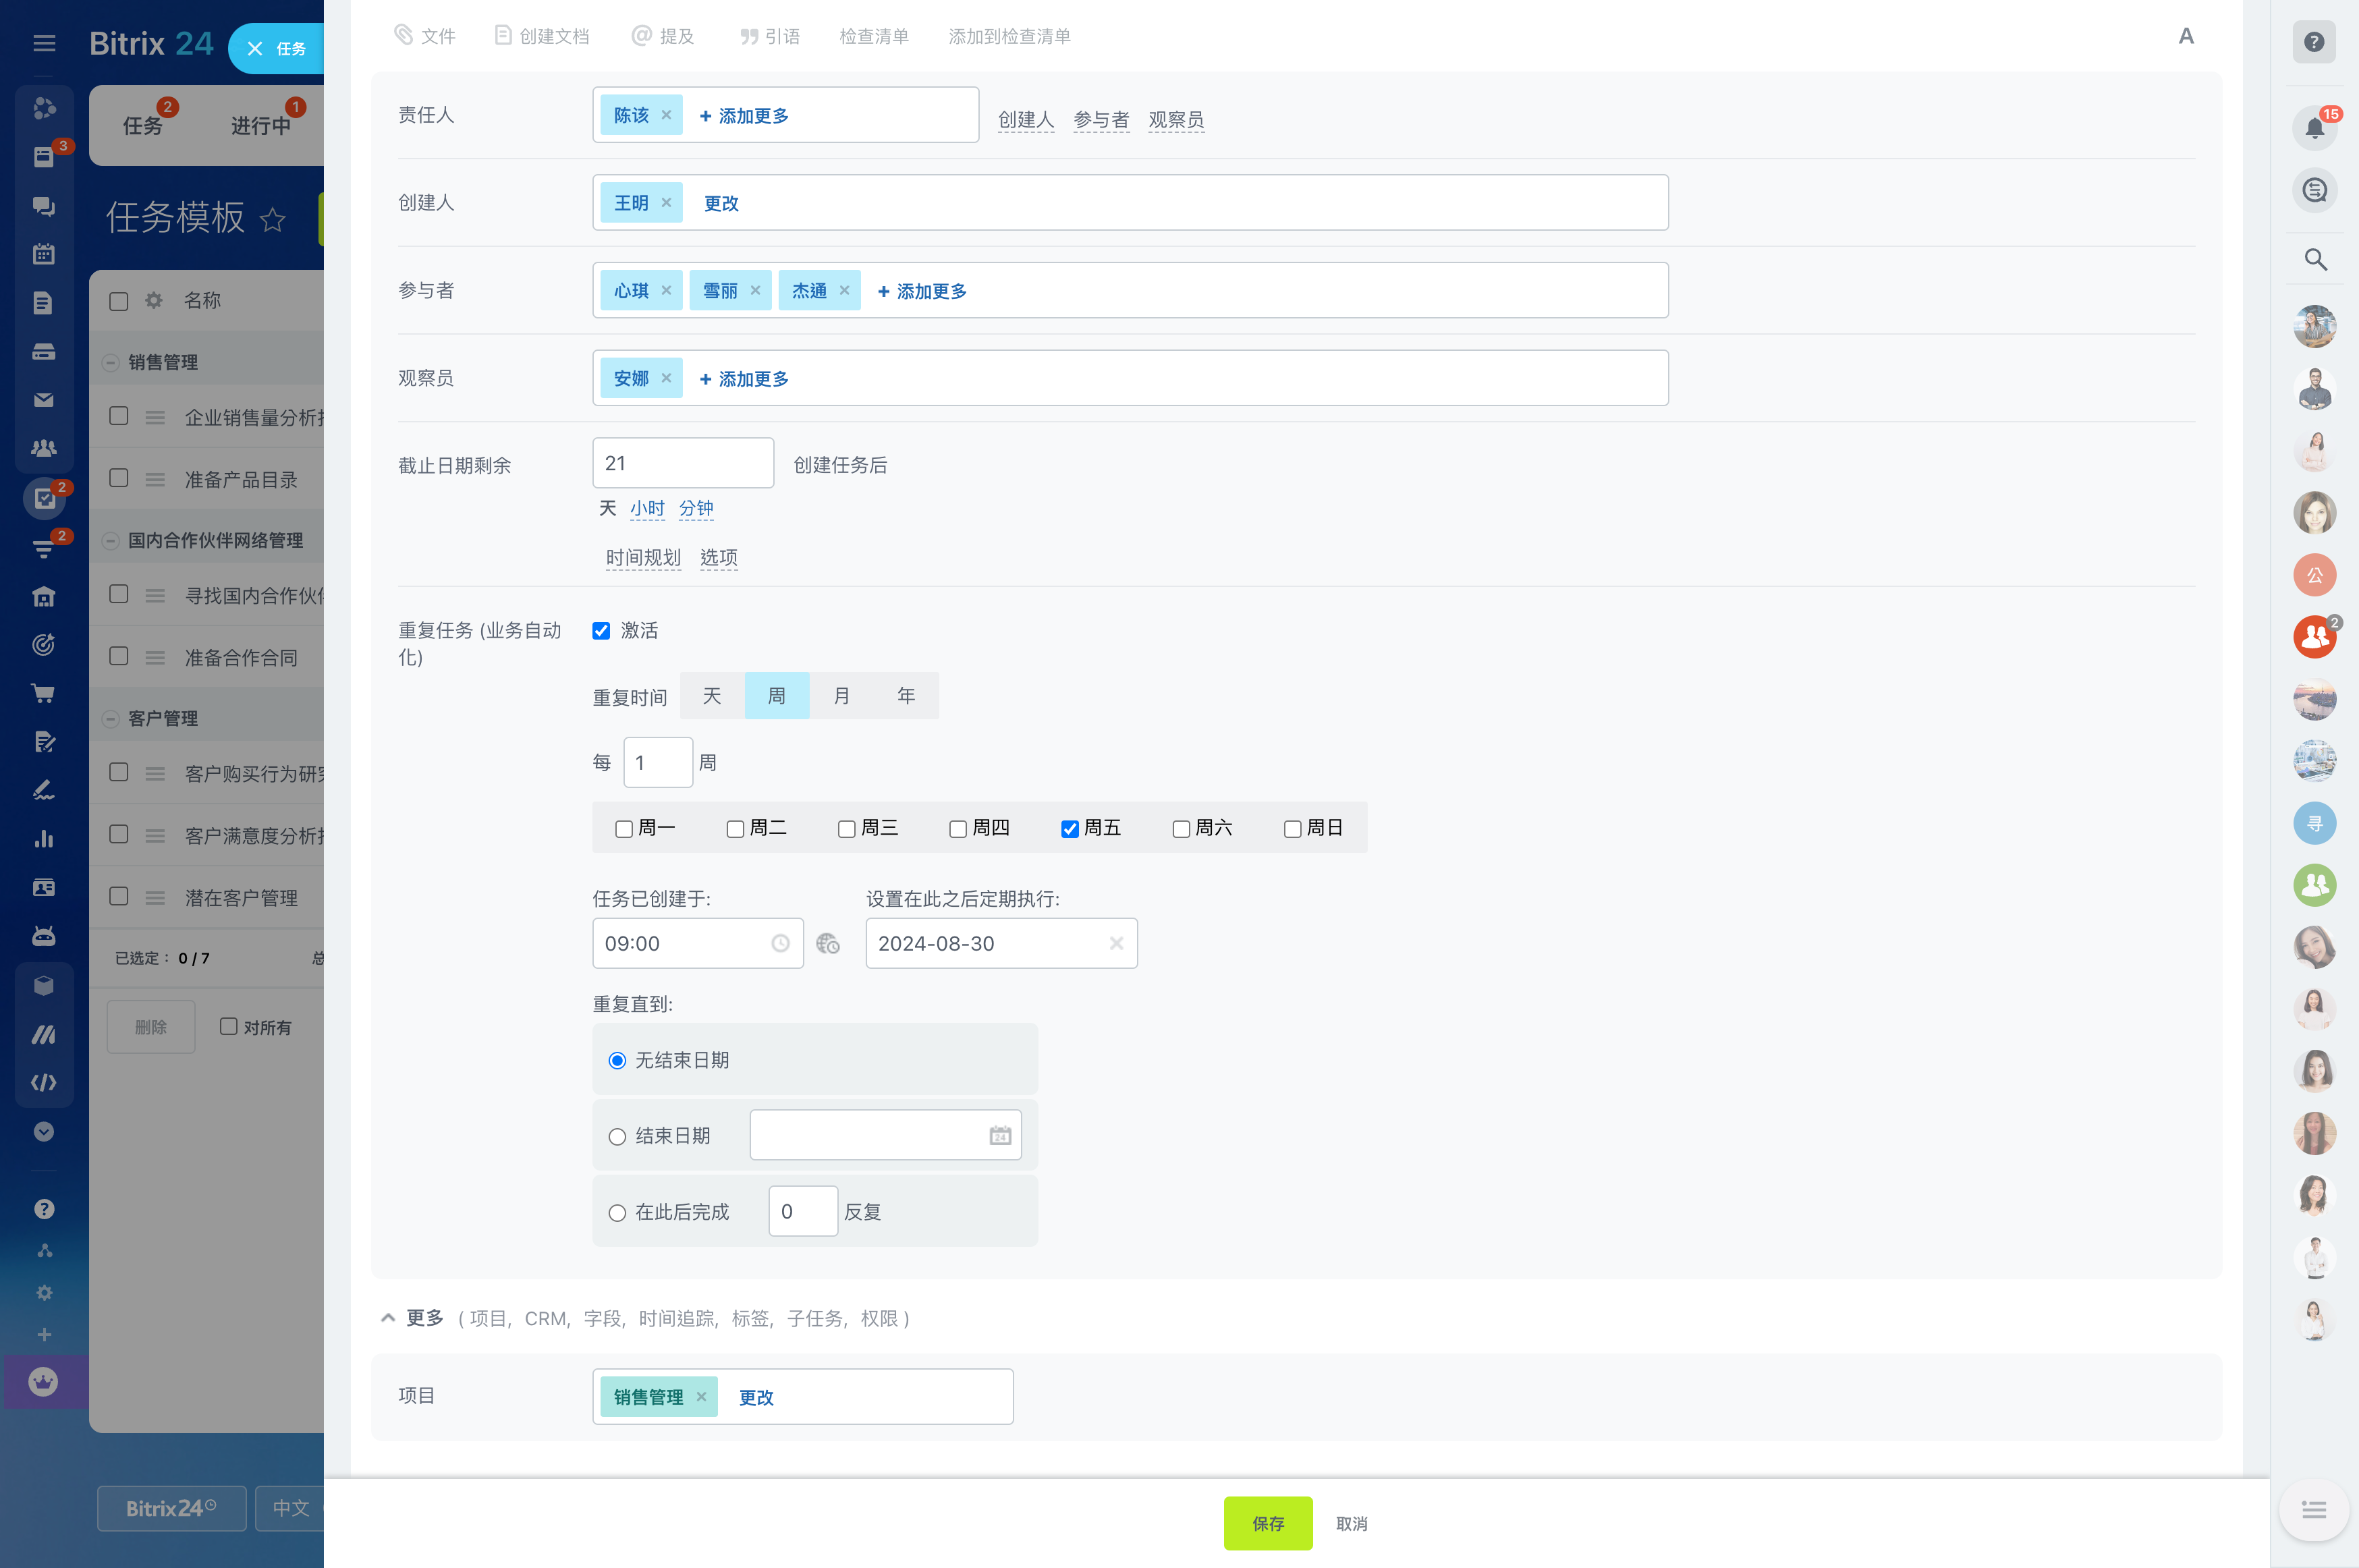This screenshot has width=2359, height=1568.
Task: Click the search magnifier in right panel
Action: [x=2314, y=260]
